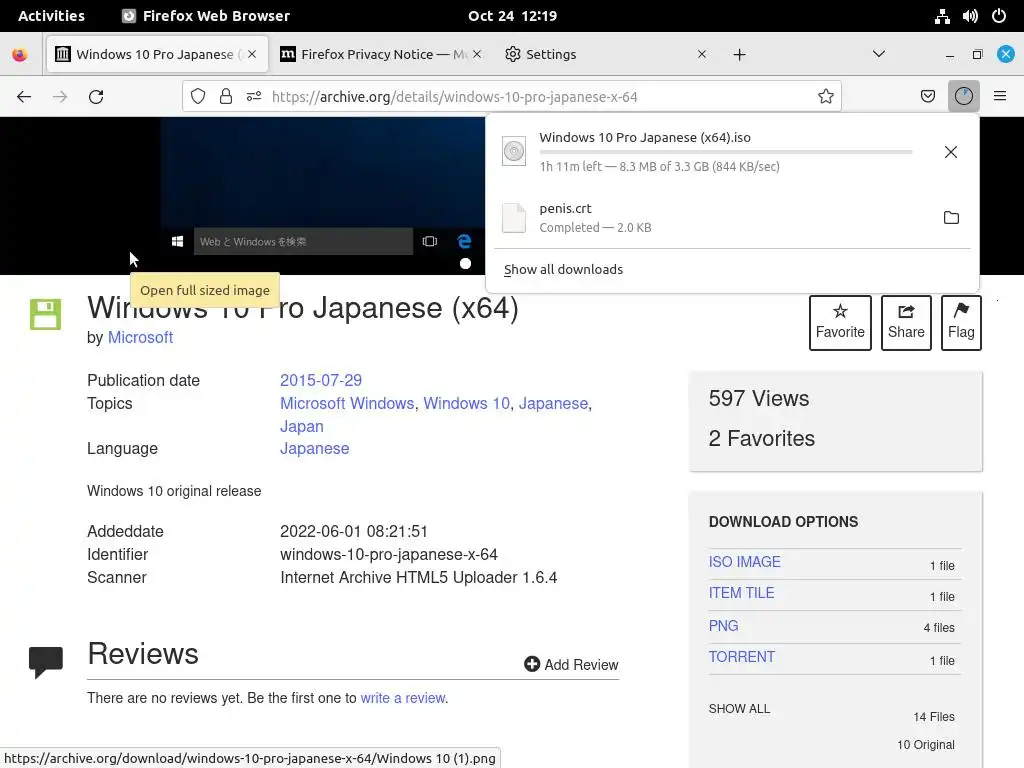The width and height of the screenshot is (1024, 768).
Task: Go back to the previous page
Action: [x=24, y=97]
